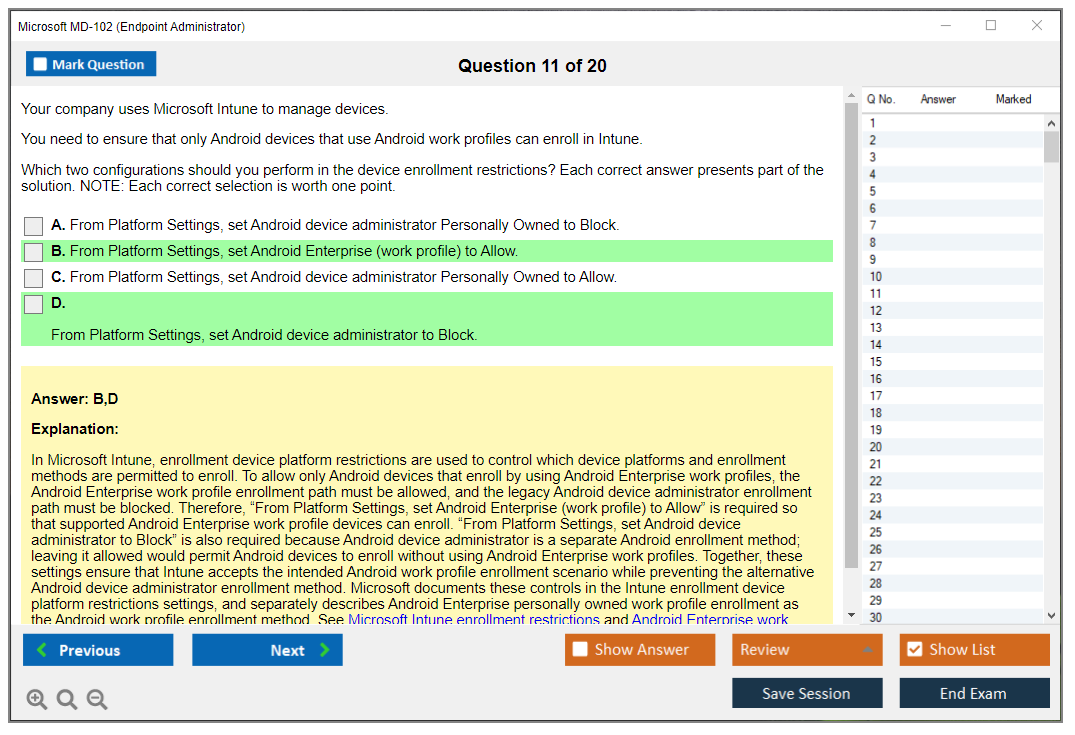Click the question list scroll up arrow
Image resolution: width=1075 pixels, height=735 pixels.
pyautogui.click(x=1051, y=123)
